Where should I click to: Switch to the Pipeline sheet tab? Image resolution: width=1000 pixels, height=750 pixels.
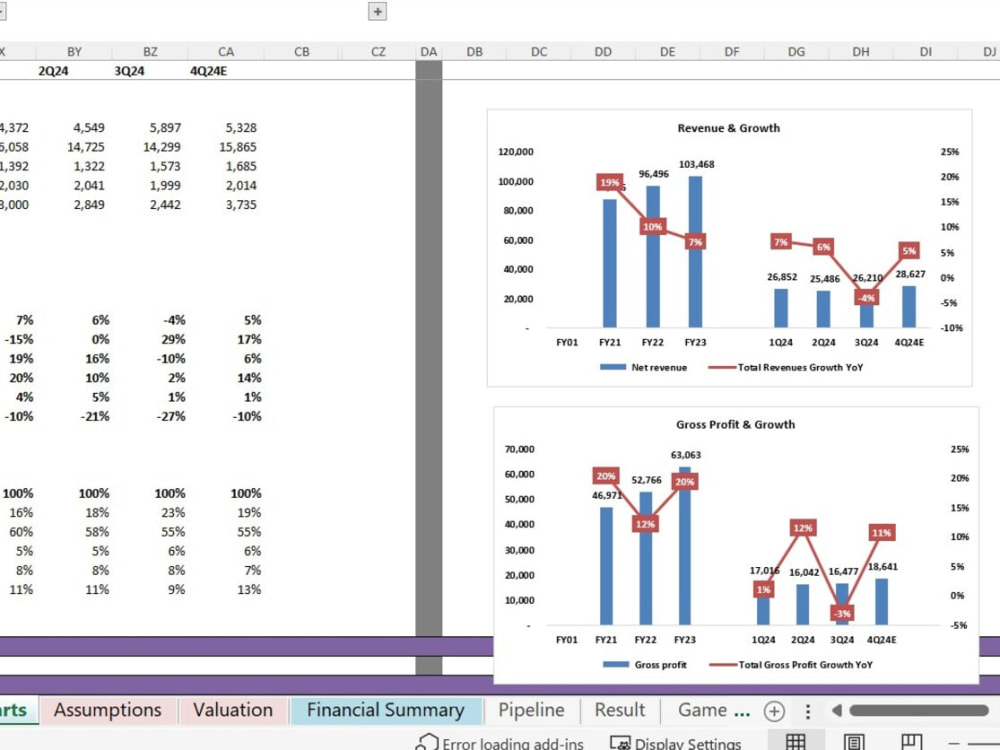(531, 710)
